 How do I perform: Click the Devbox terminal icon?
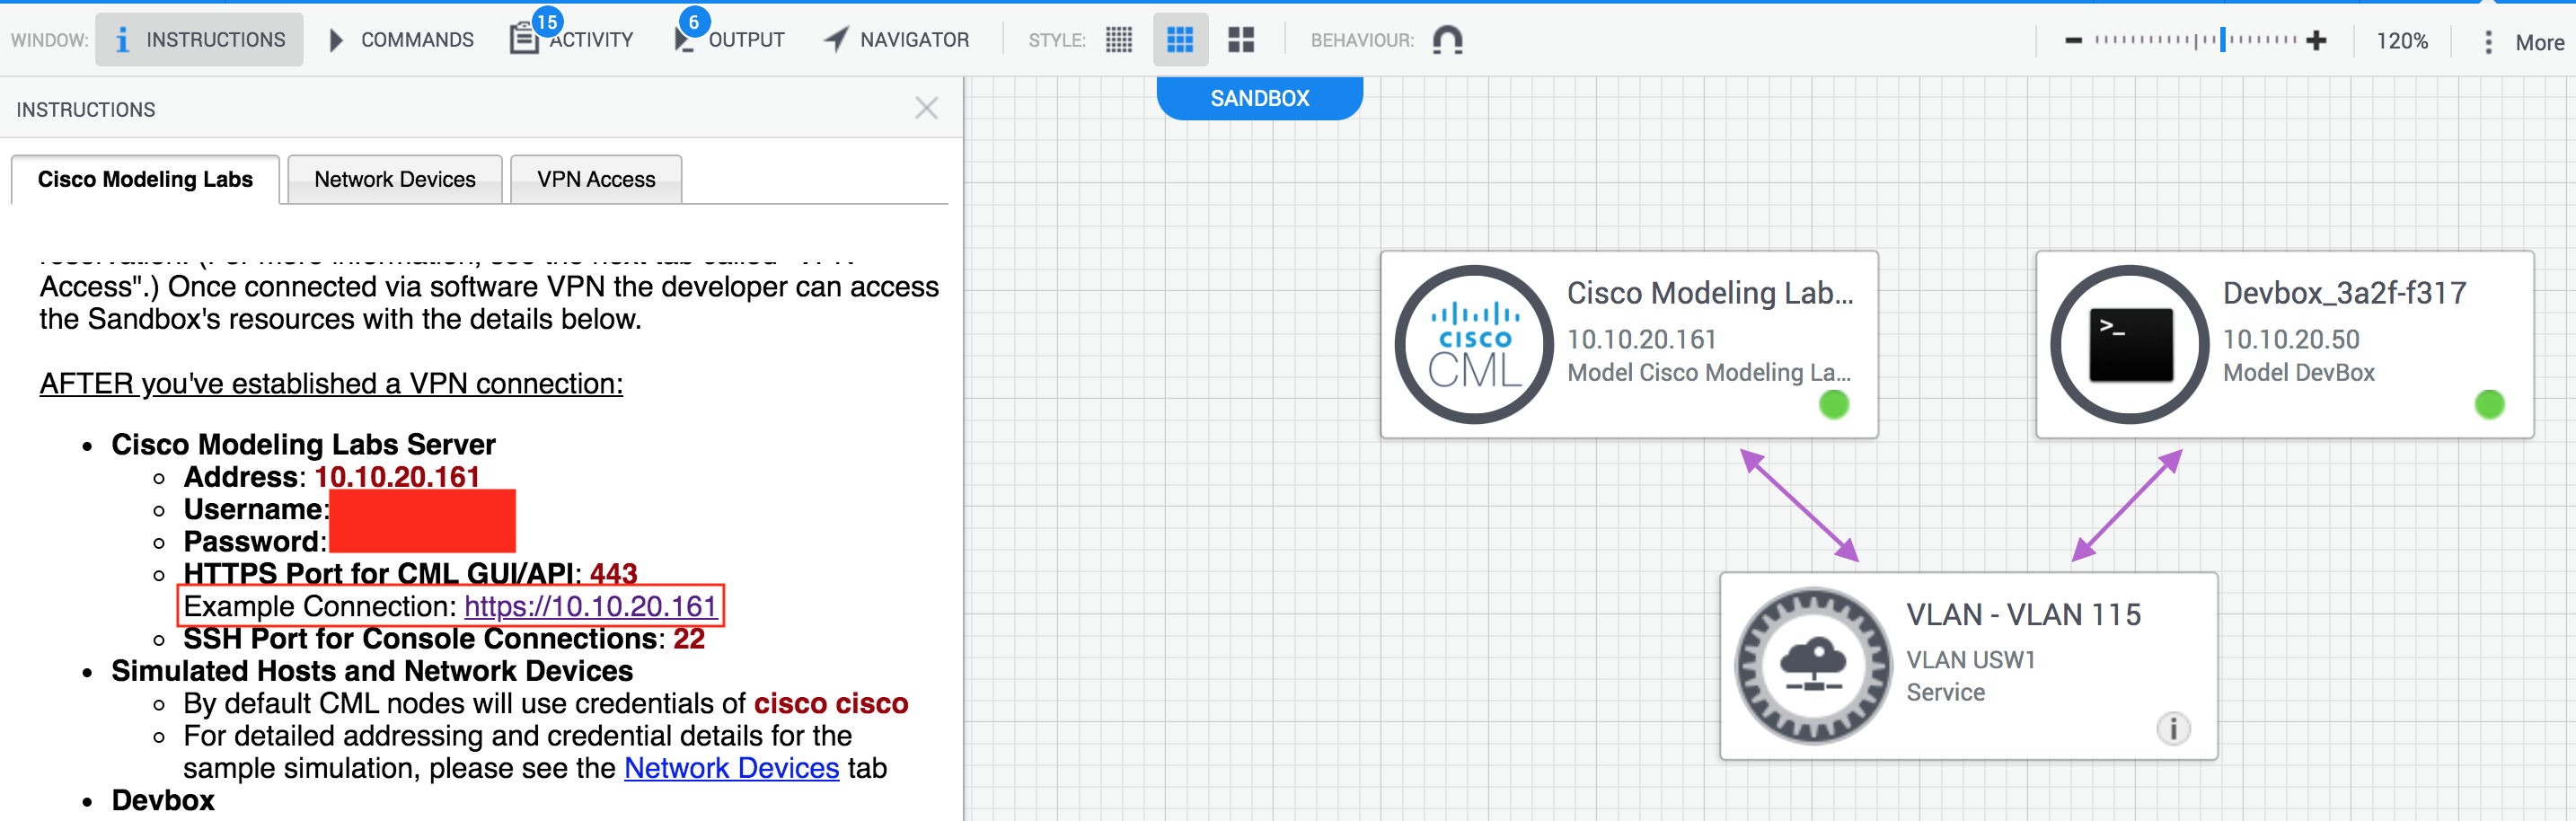(x=2130, y=344)
